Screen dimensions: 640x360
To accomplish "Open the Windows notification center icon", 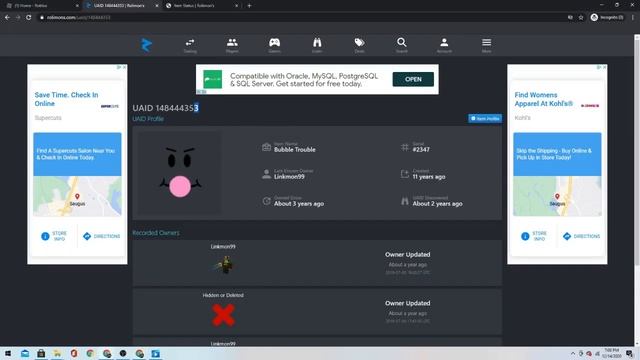I will [630, 353].
